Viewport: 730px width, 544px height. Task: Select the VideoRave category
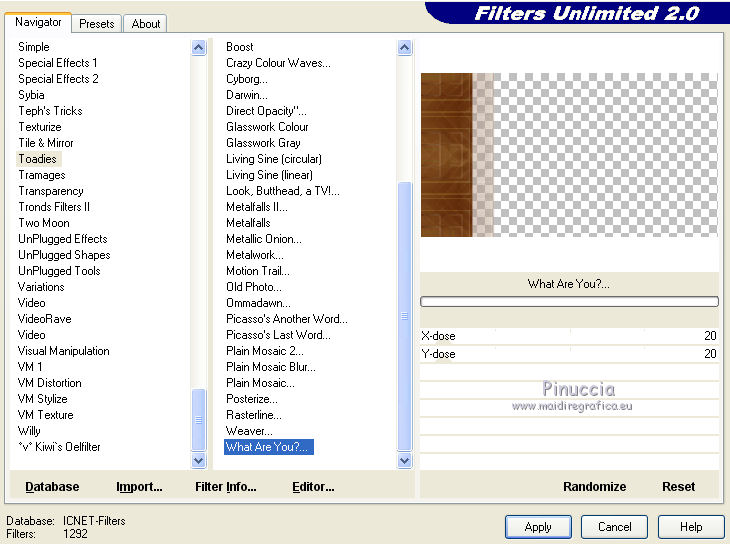click(44, 319)
